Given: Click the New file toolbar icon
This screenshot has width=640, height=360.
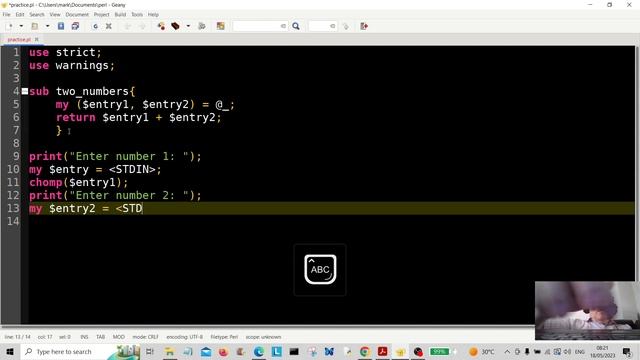Looking at the screenshot, I should (10, 26).
